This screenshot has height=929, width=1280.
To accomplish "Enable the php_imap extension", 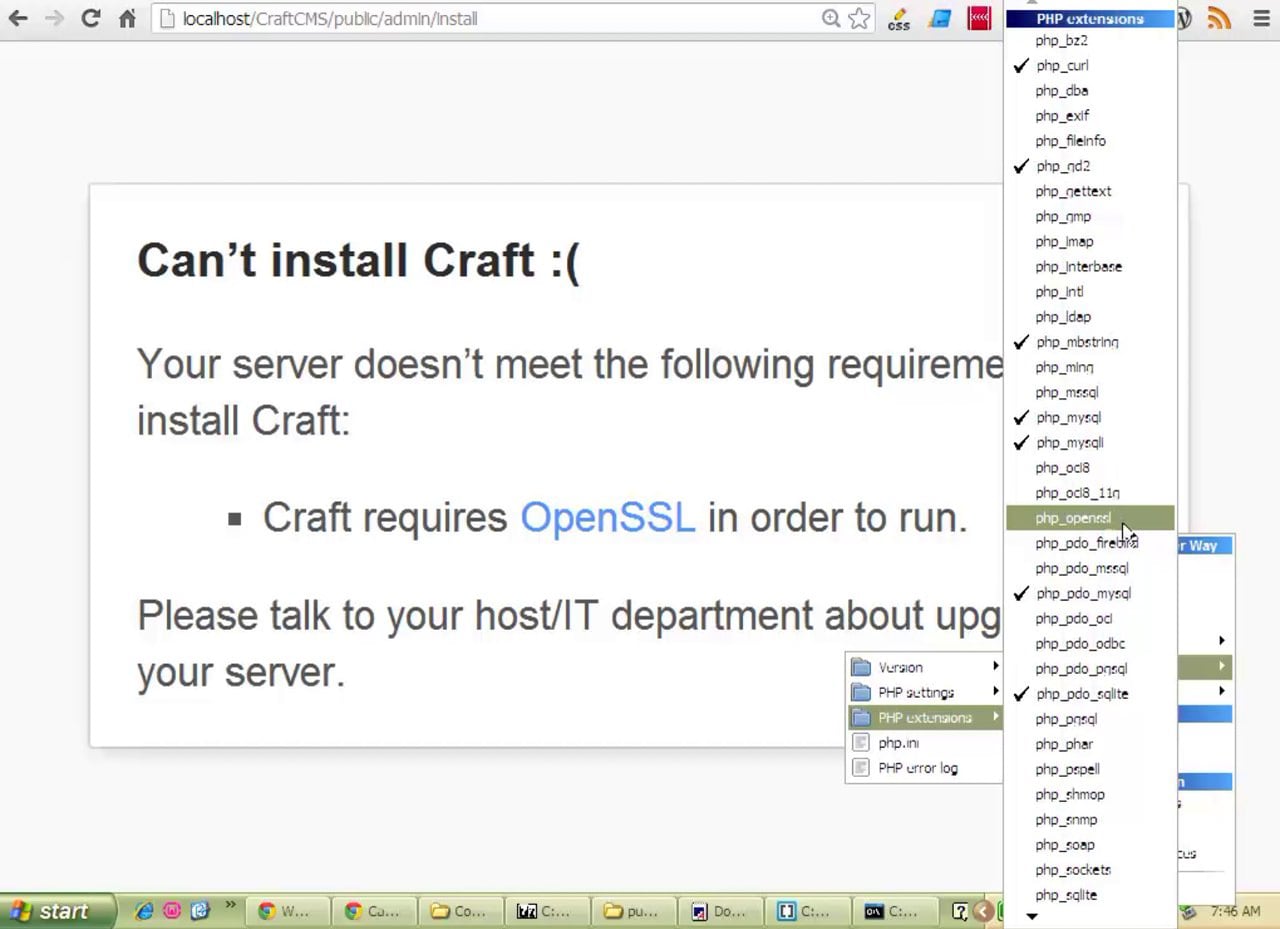I will click(x=1090, y=241).
